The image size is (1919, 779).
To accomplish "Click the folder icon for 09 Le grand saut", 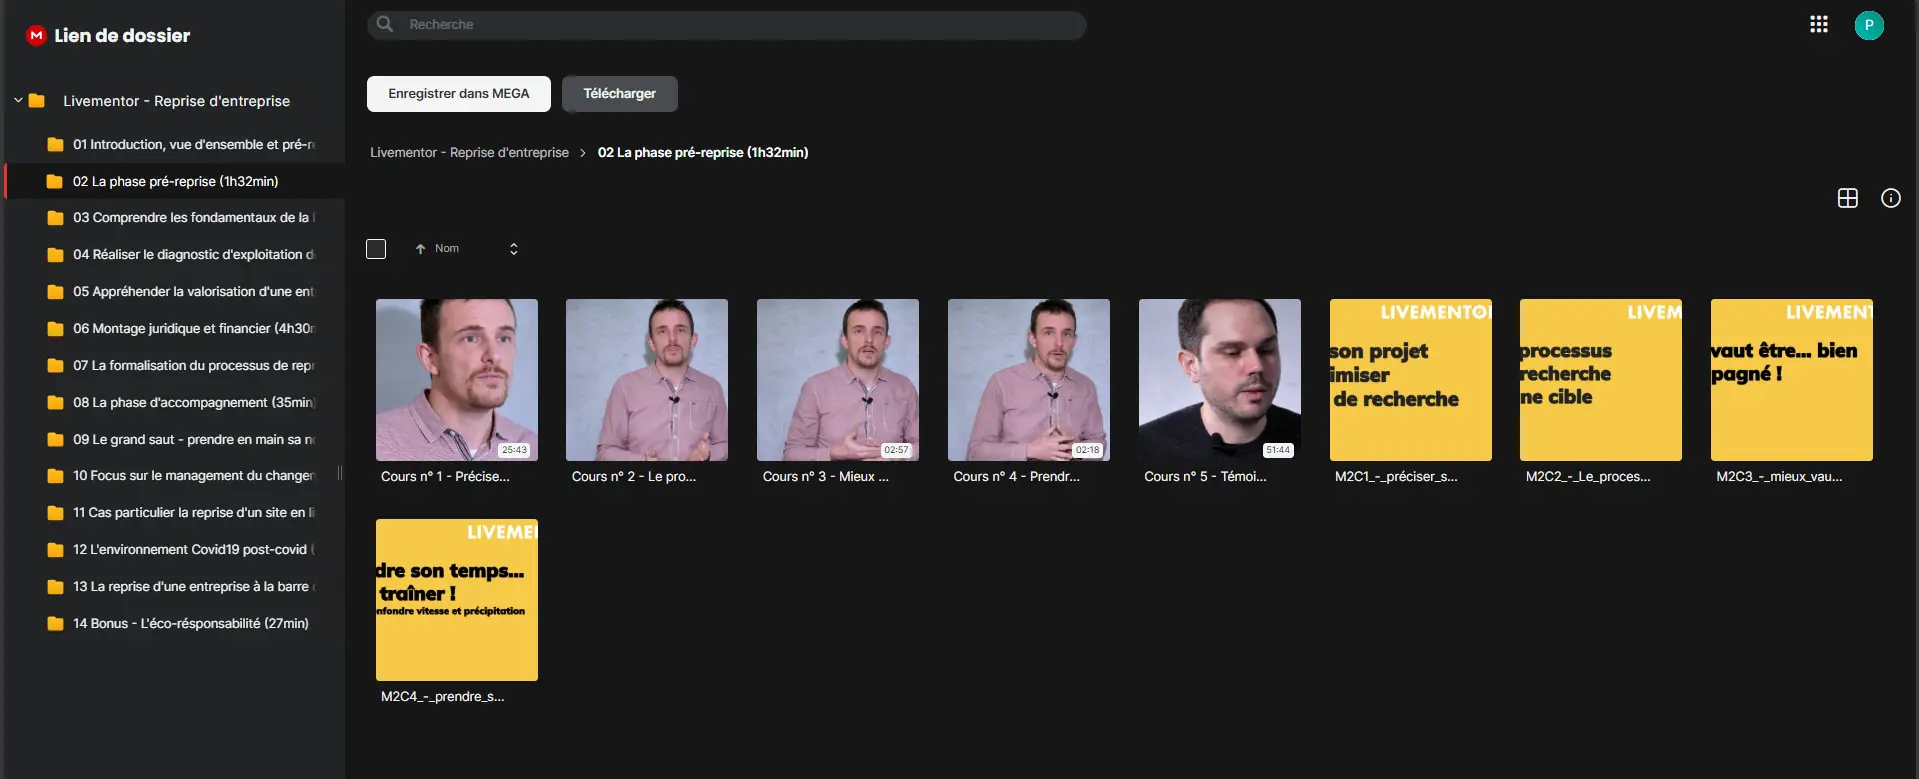I will tap(55, 440).
